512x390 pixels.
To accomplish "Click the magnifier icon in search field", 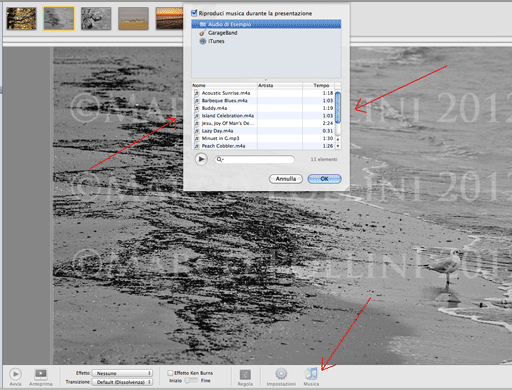I will click(x=219, y=159).
